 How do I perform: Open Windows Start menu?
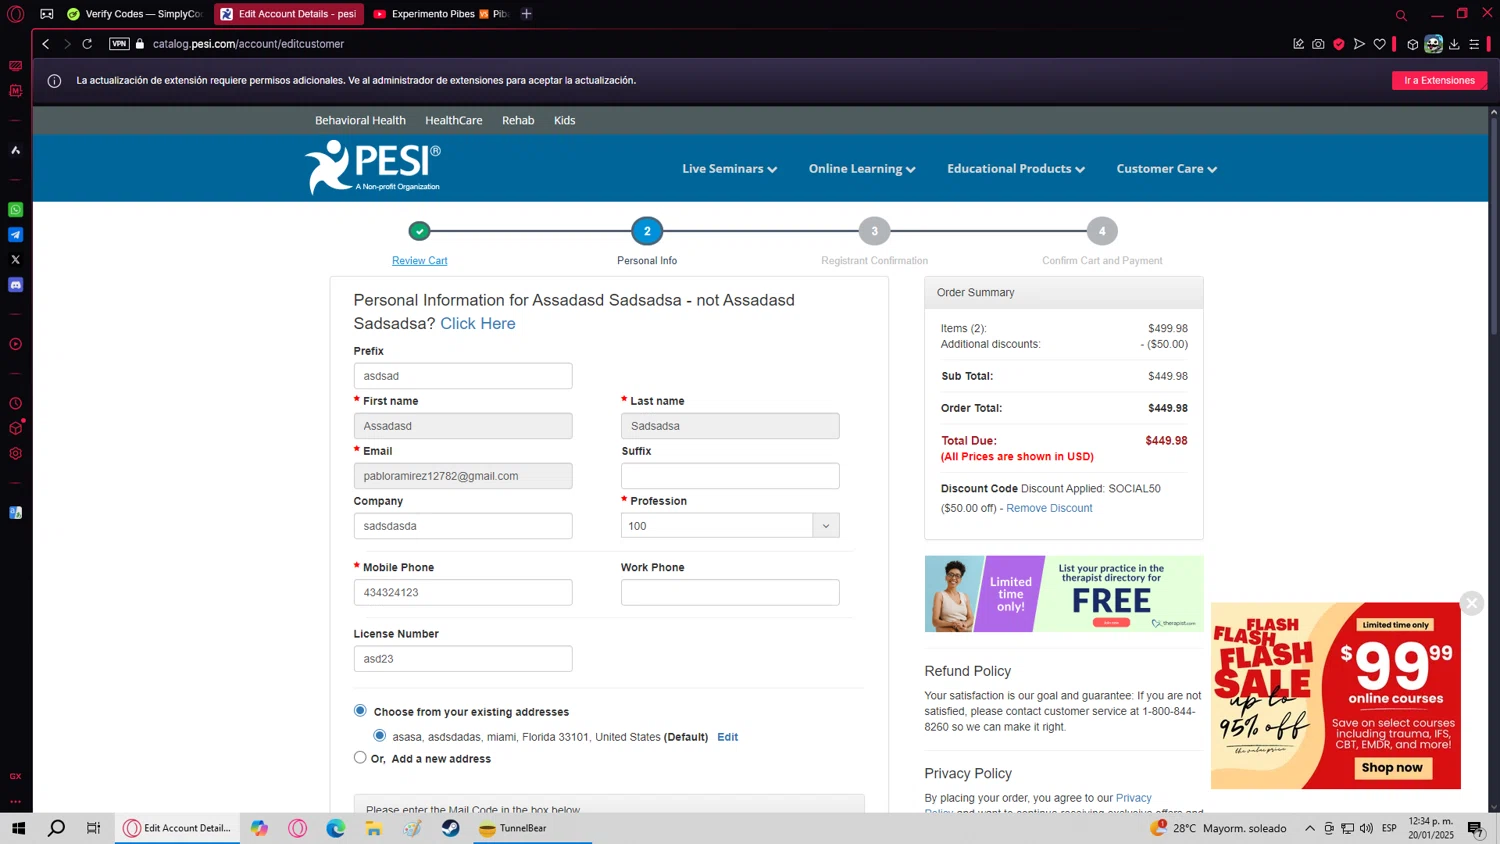18,828
